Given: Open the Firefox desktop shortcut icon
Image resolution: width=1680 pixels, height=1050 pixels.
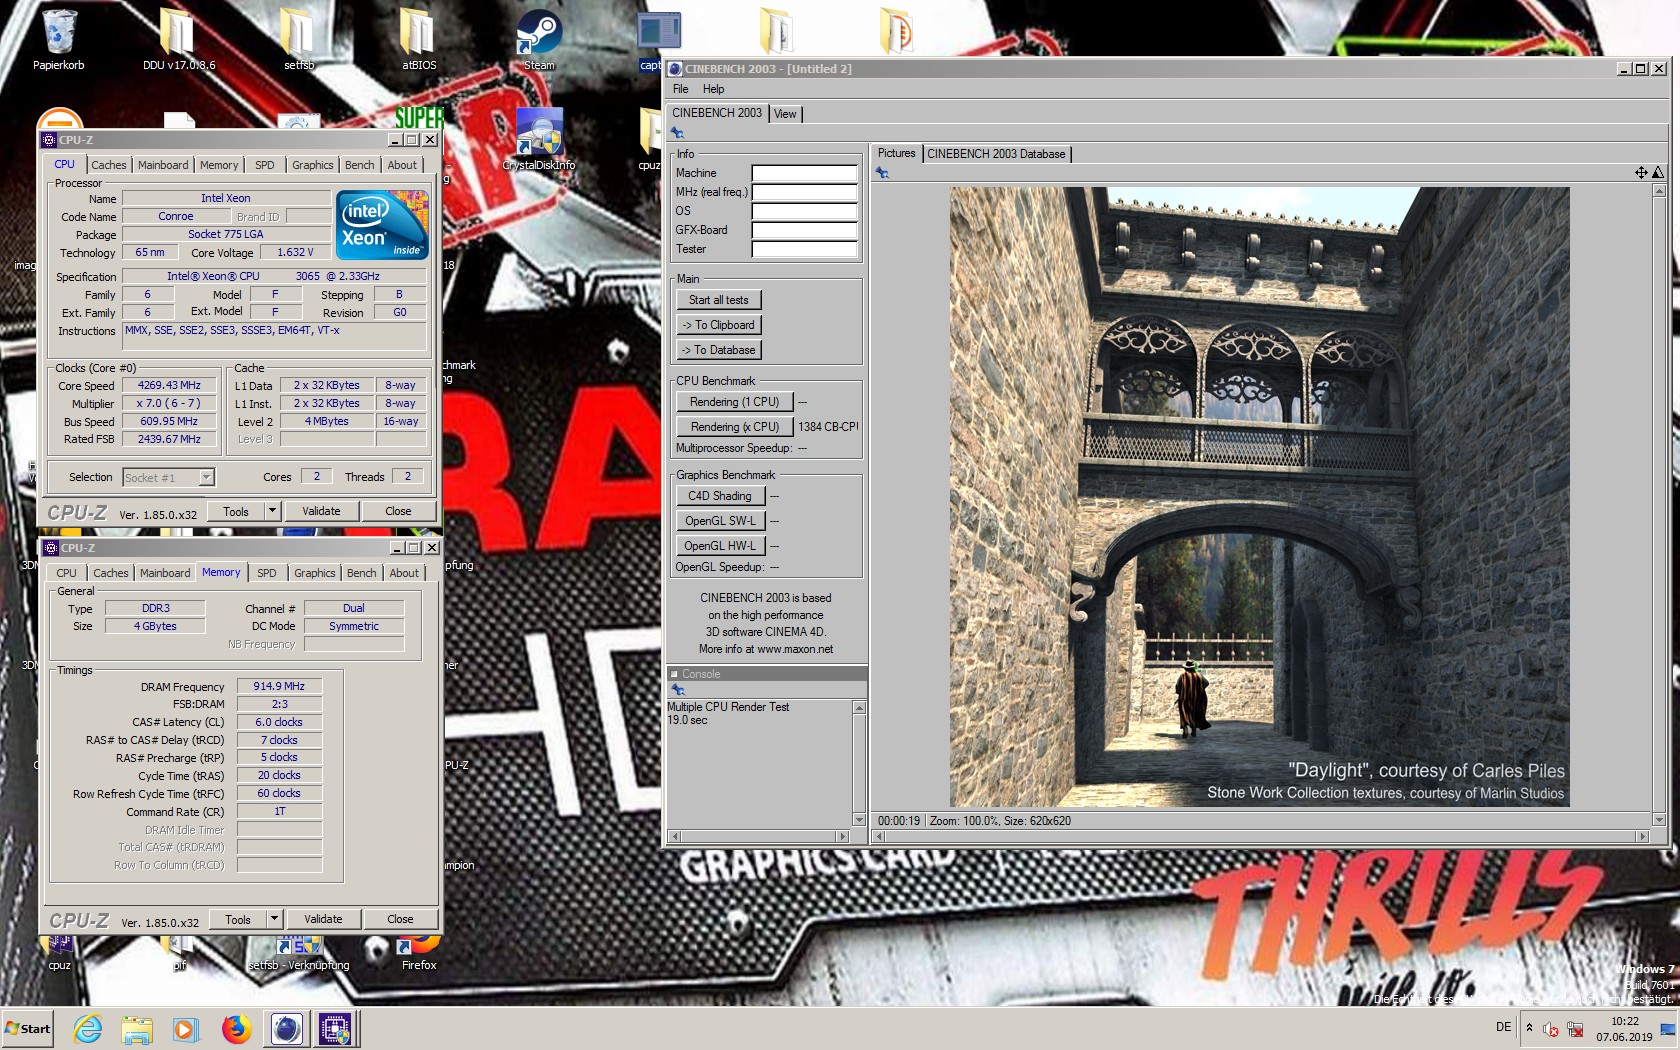Looking at the screenshot, I should 419,950.
